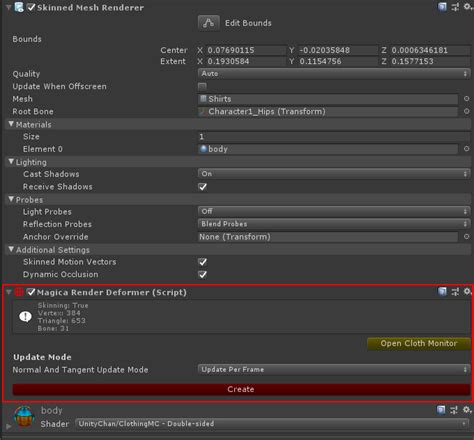Click the Center X value field
Viewport: 474px width, 440px height.
click(x=246, y=50)
